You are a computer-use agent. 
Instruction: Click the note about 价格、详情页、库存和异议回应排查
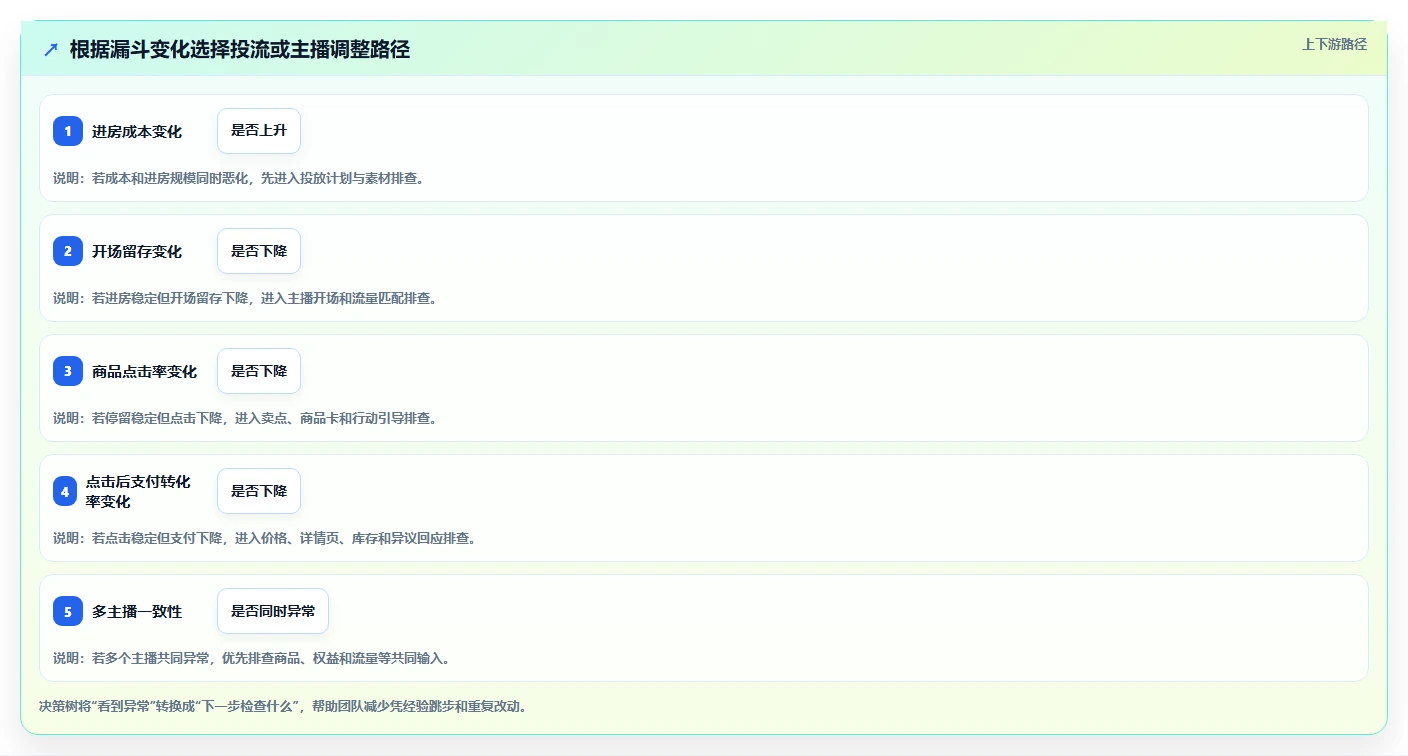tap(265, 538)
